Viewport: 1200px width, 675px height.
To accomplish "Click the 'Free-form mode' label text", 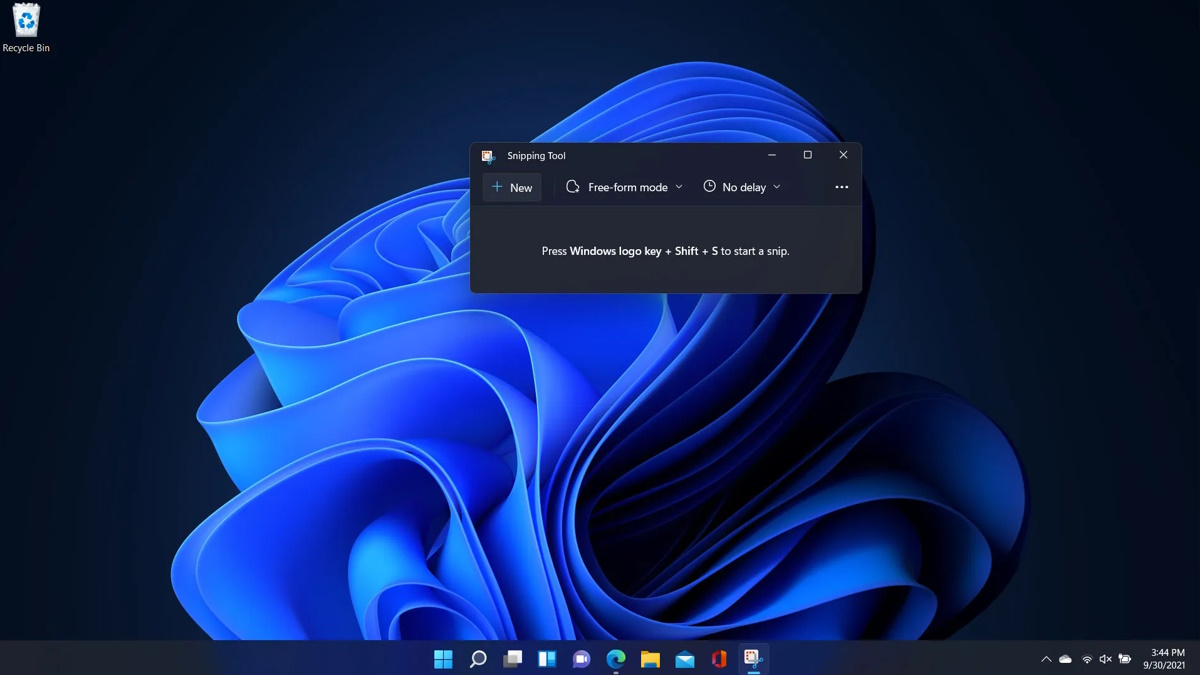I will [x=628, y=187].
